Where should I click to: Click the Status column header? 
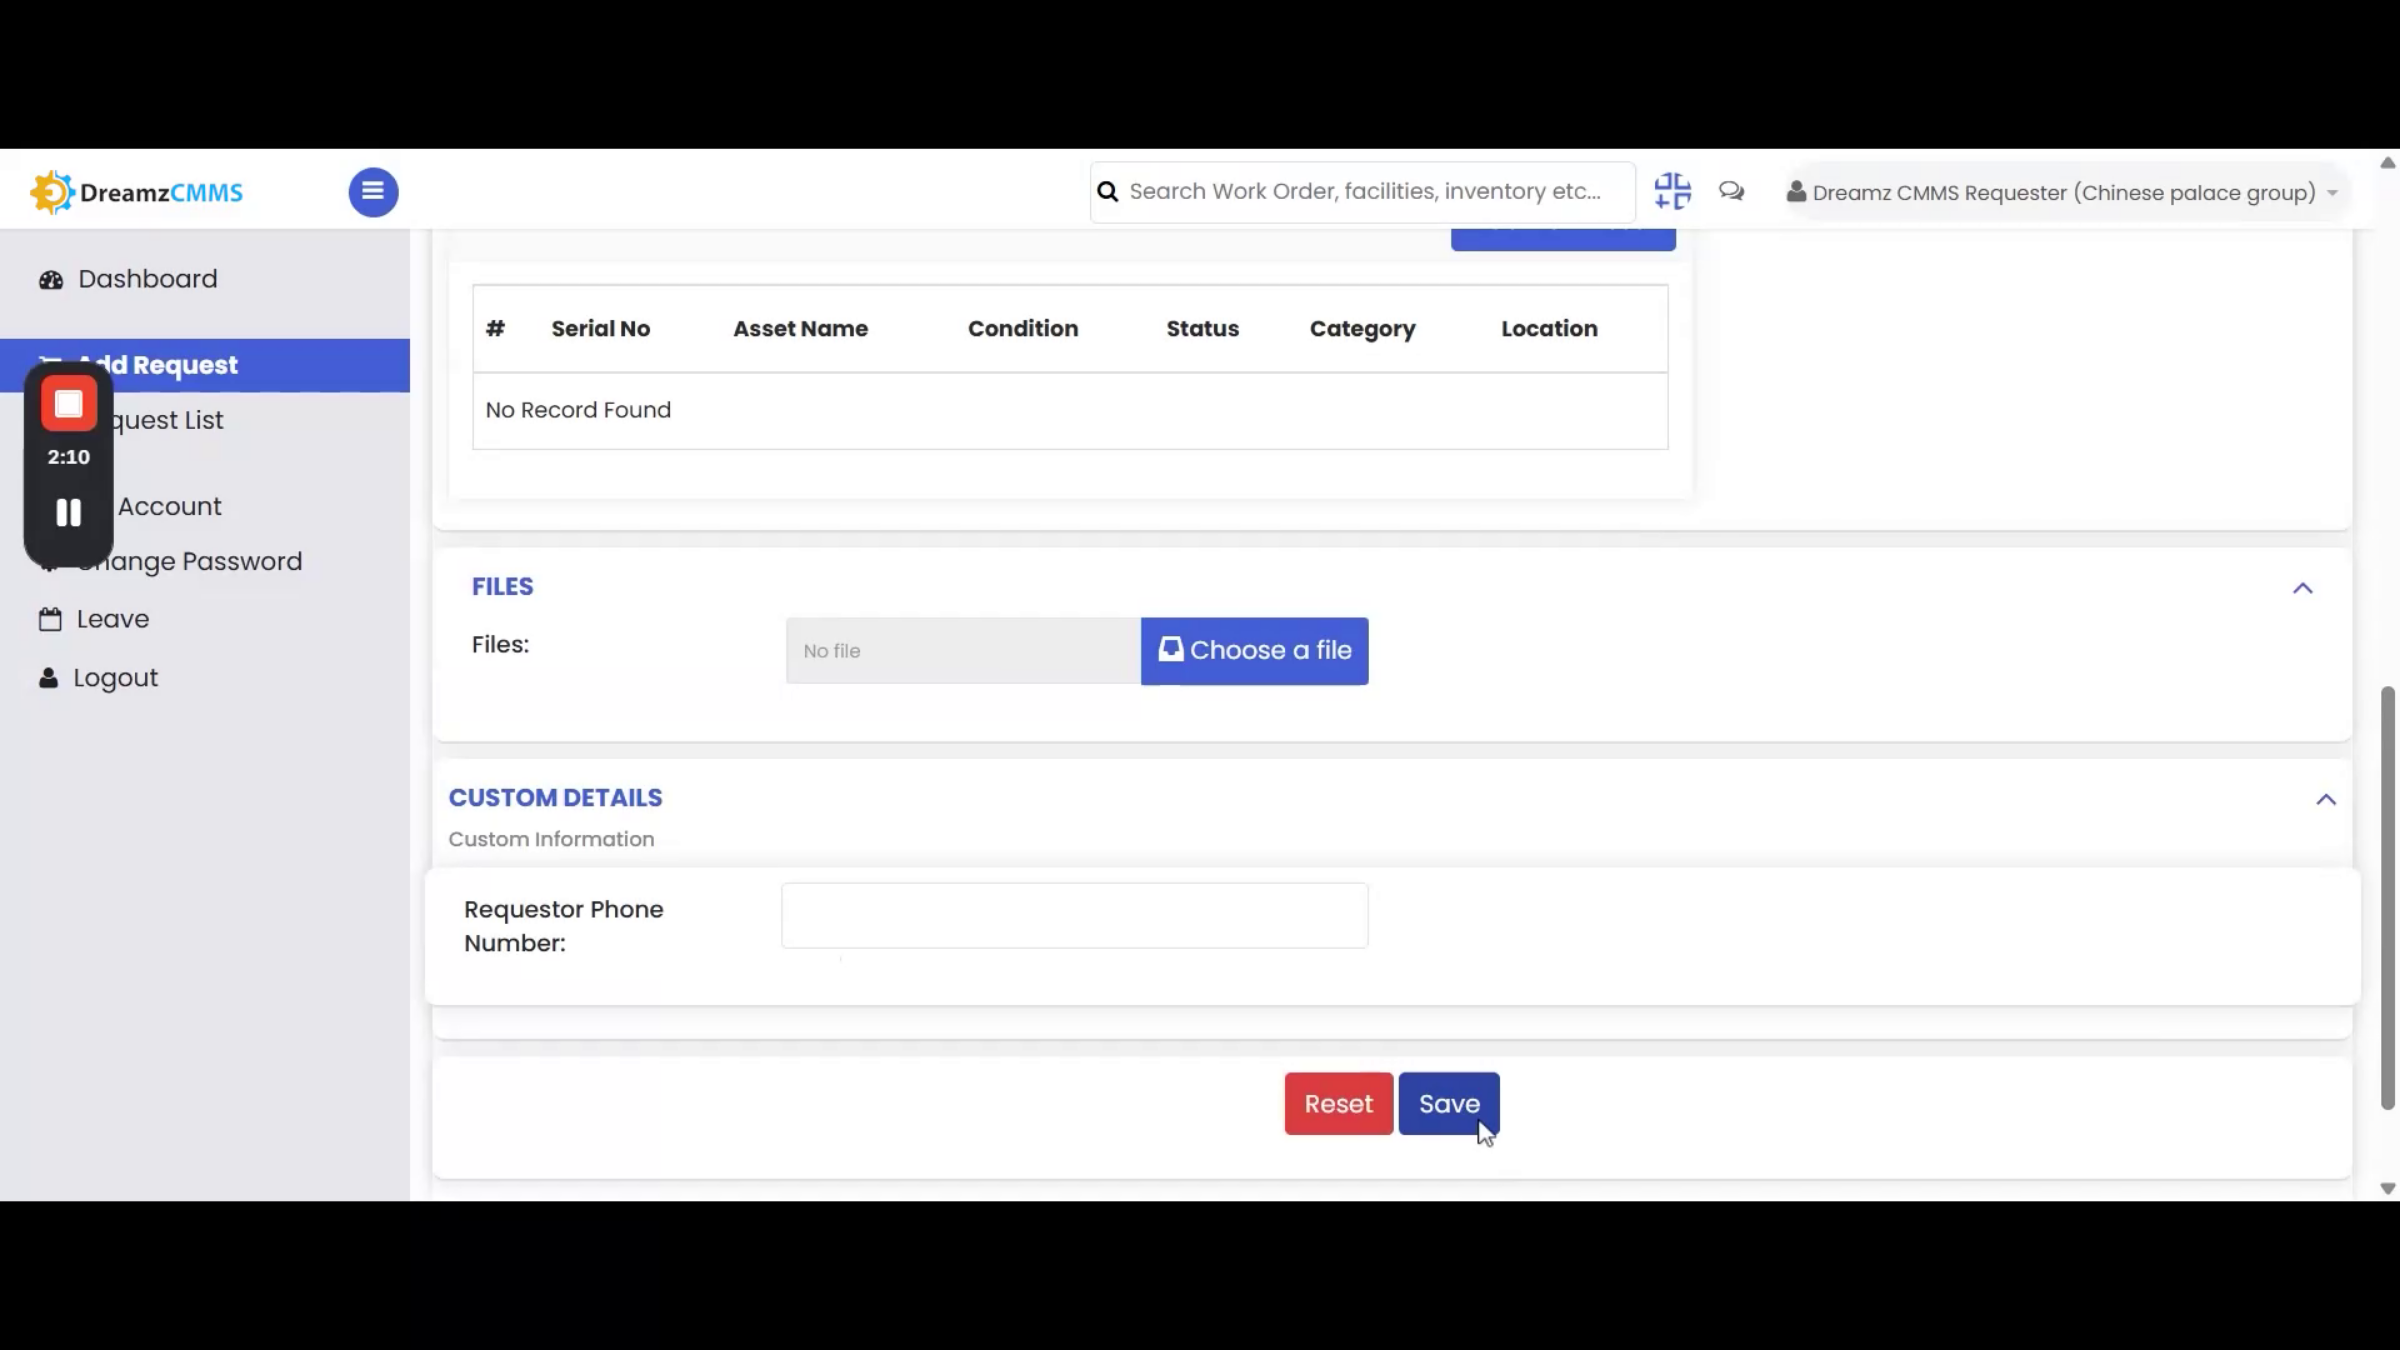[1202, 329]
